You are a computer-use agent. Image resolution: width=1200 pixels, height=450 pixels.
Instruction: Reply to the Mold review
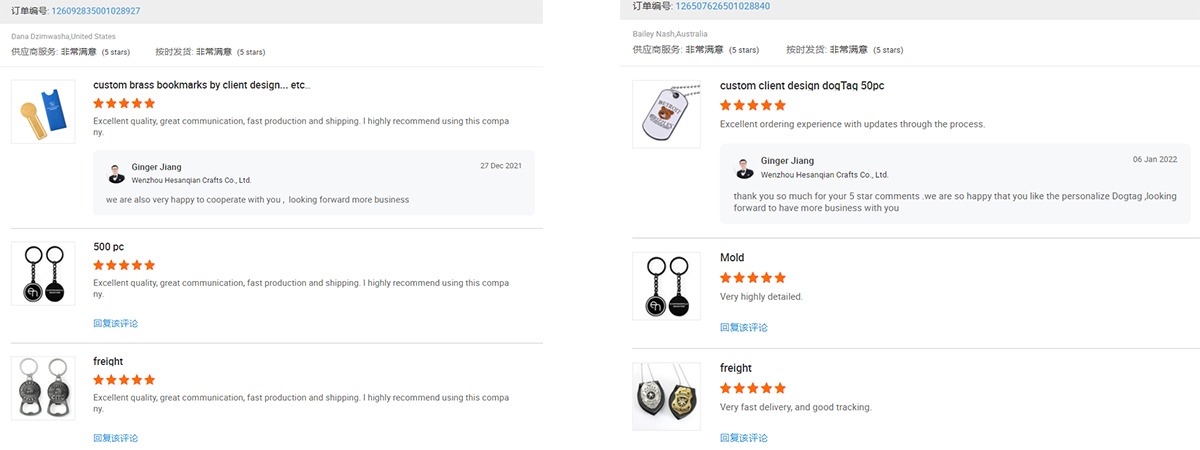[x=743, y=327]
